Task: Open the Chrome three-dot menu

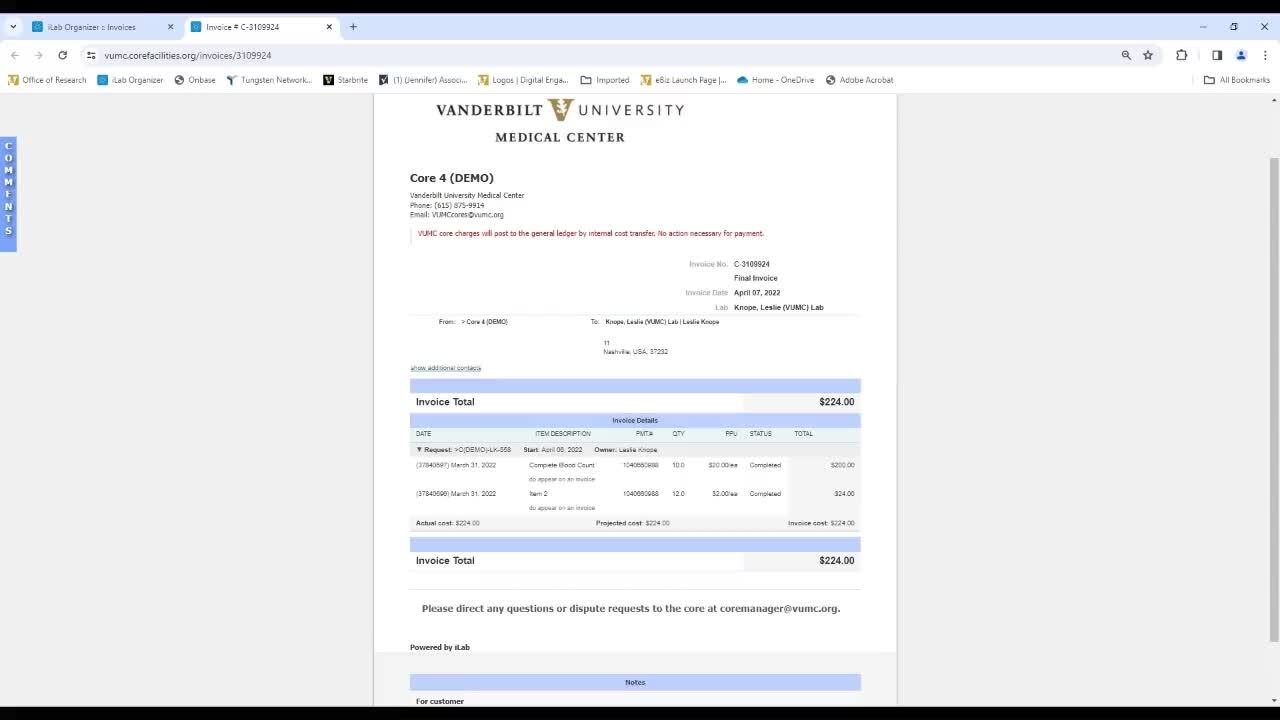Action: tap(1265, 55)
